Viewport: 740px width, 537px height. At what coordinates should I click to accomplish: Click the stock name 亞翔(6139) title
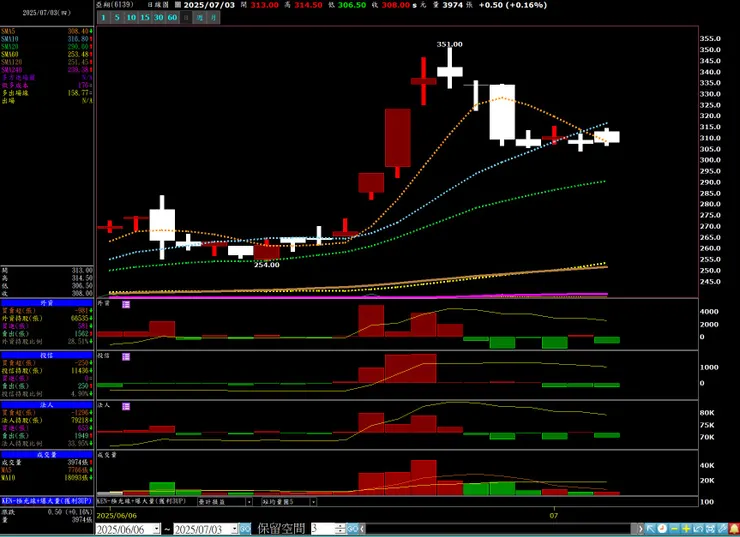115,5
